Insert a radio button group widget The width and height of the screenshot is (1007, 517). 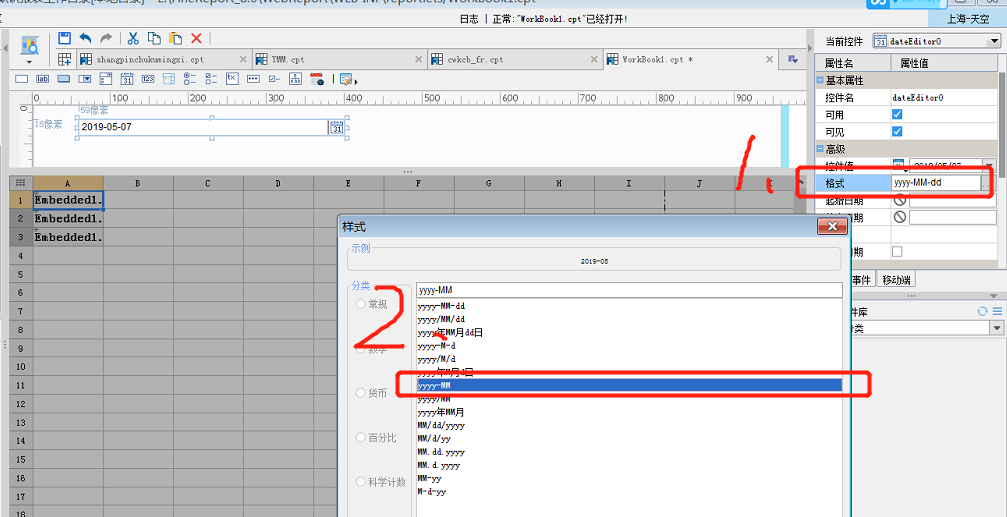coord(190,79)
